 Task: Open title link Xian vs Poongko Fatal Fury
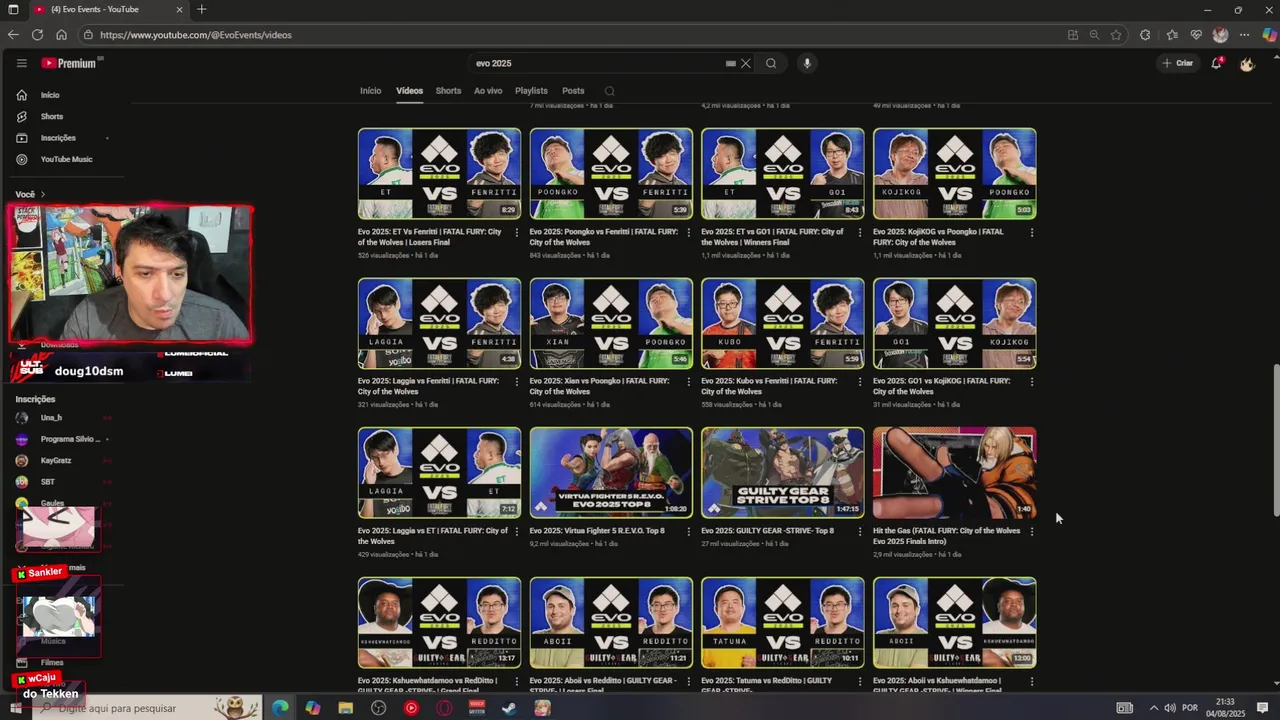(600, 386)
